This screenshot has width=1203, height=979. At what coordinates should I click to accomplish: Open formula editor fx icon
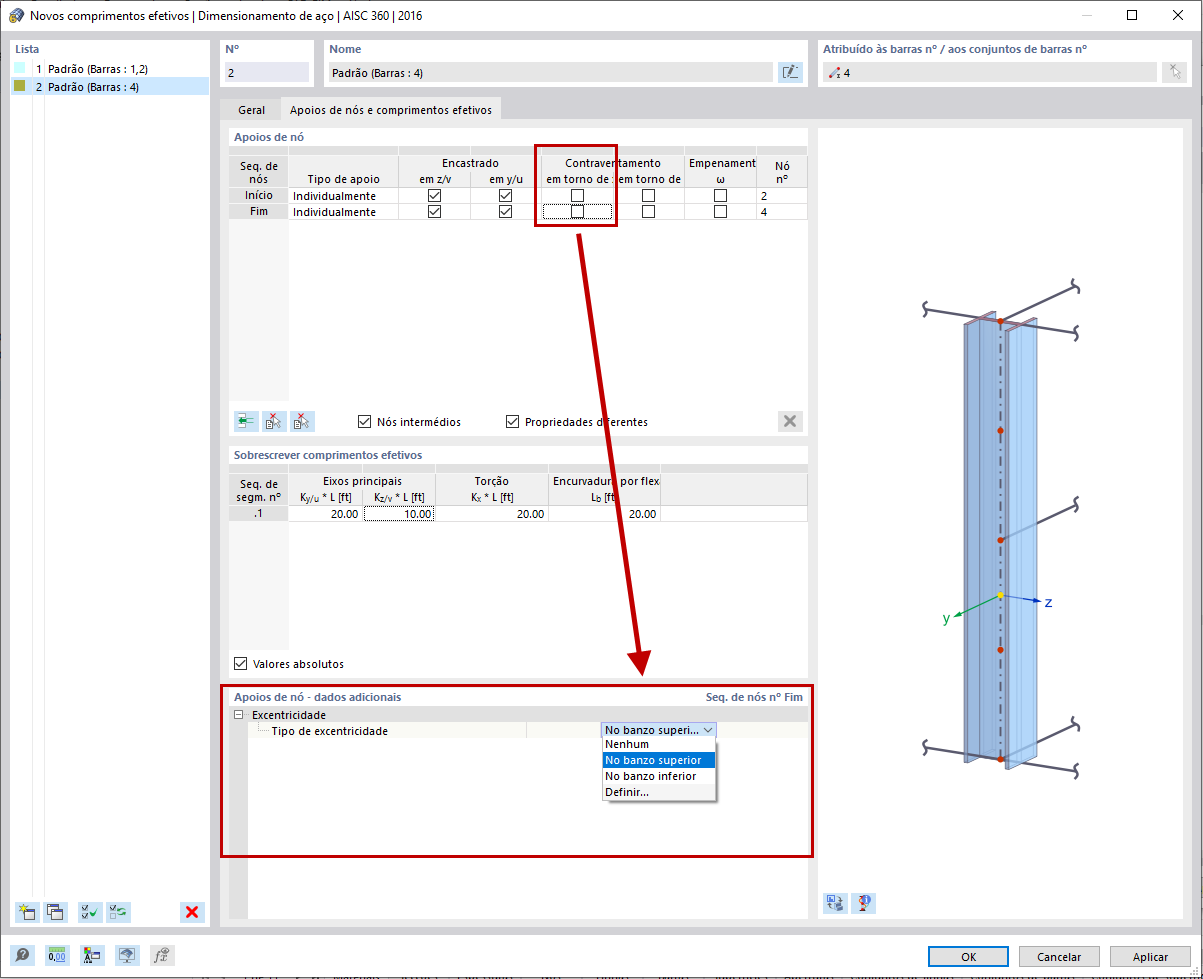tap(161, 955)
